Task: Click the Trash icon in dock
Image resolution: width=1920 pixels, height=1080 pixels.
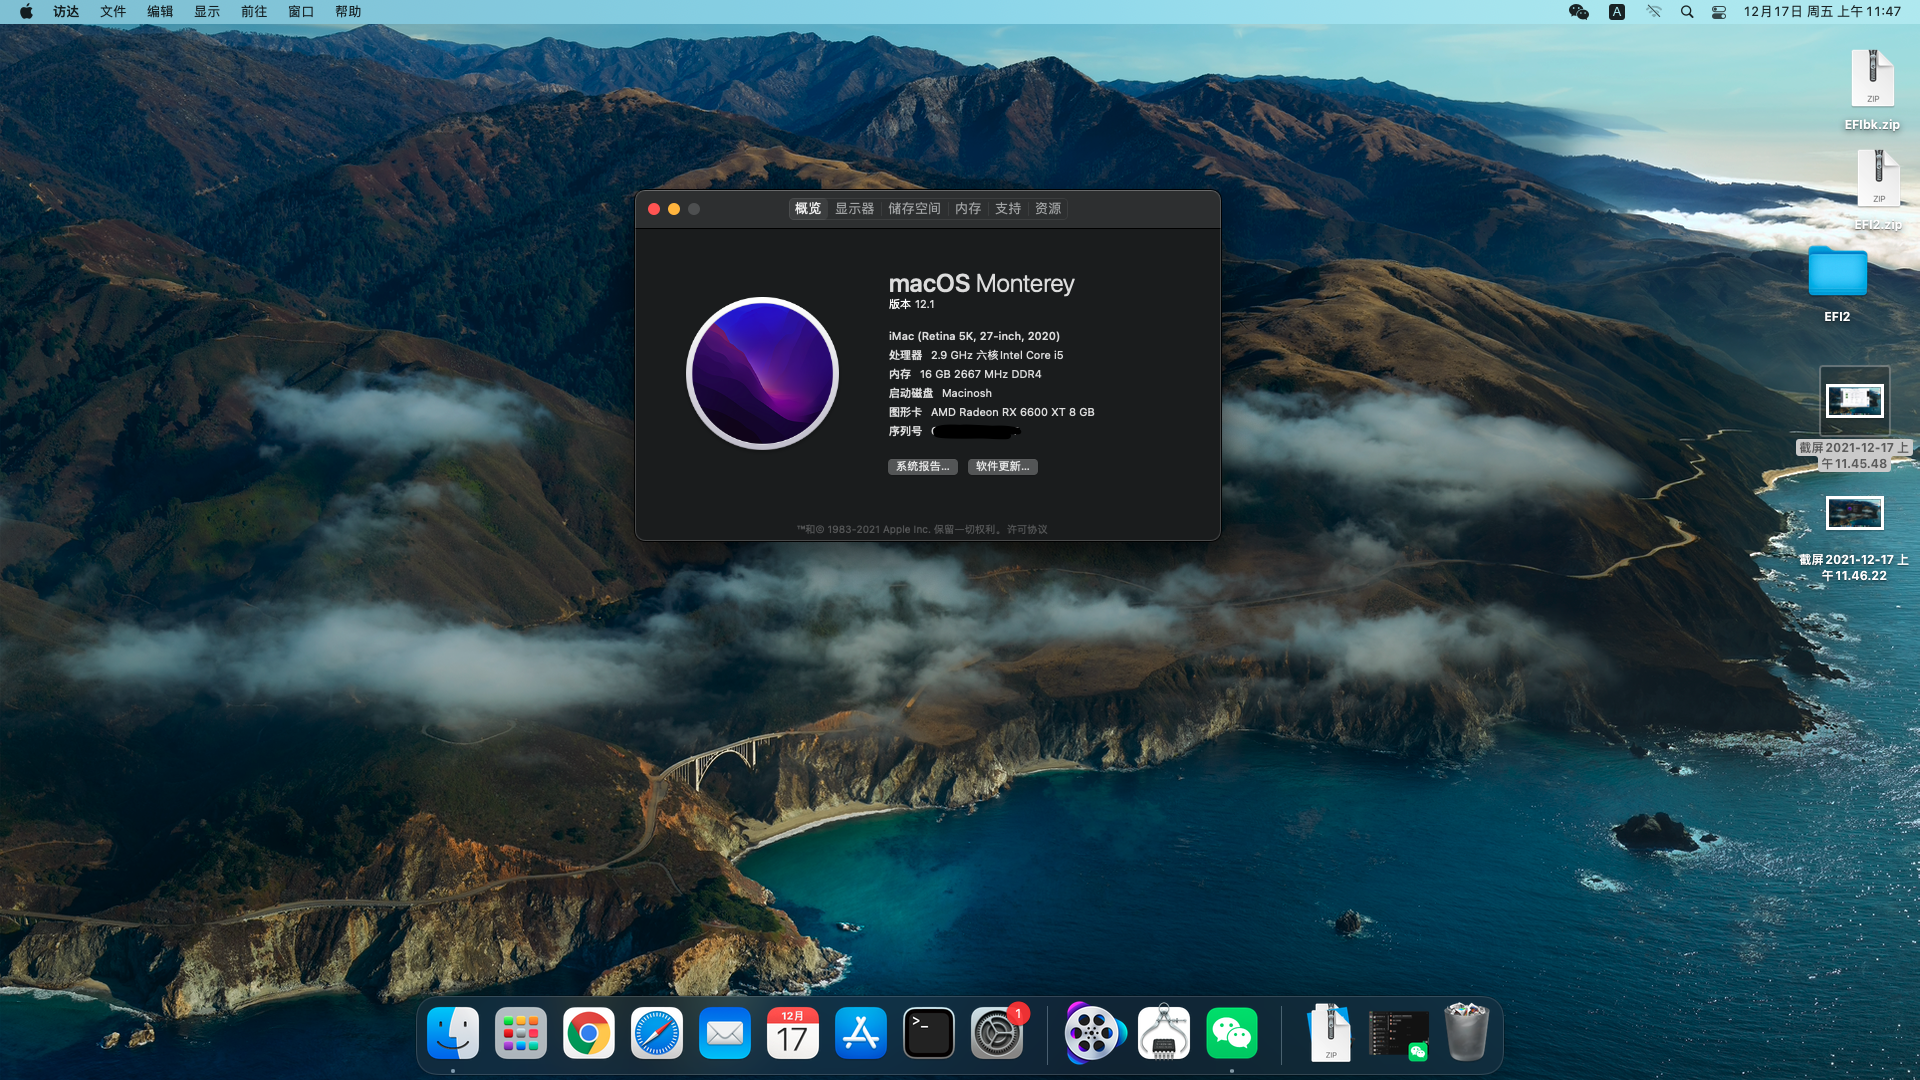Action: coord(1466,1034)
